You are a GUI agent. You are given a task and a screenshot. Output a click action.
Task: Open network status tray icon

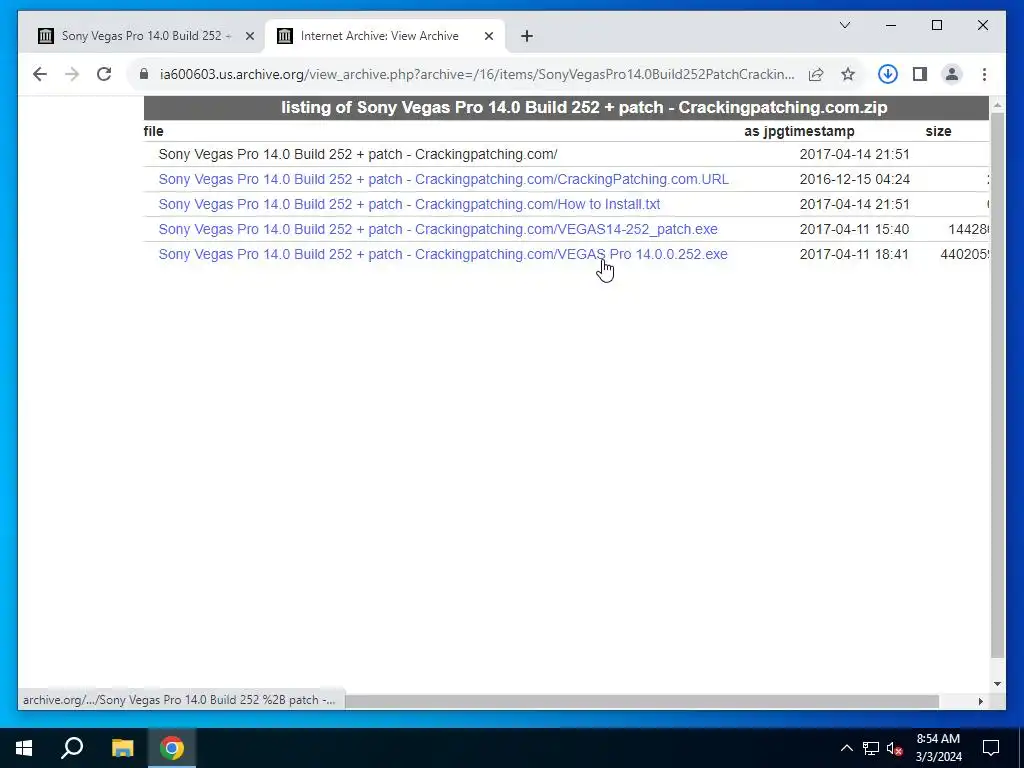871,748
